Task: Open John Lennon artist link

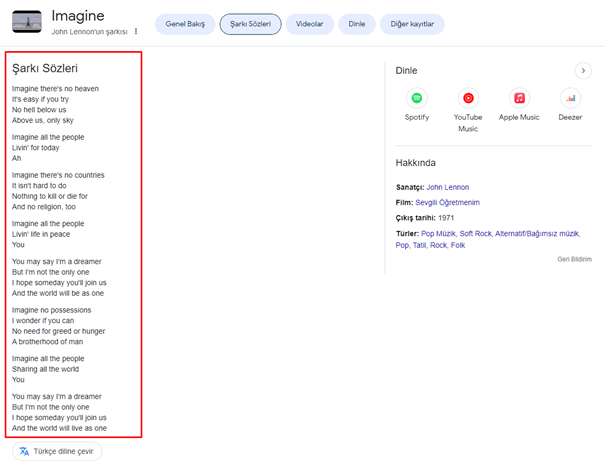Action: 448,187
